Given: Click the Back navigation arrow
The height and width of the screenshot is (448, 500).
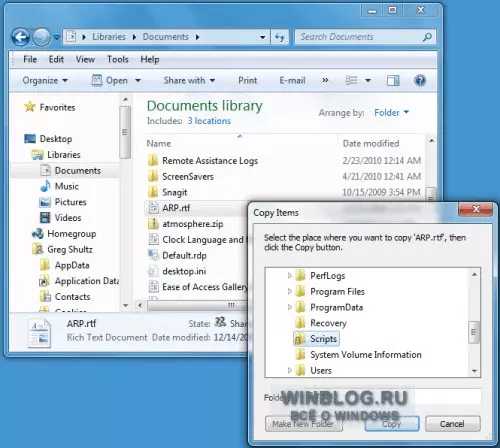Looking at the screenshot, I should [21, 37].
